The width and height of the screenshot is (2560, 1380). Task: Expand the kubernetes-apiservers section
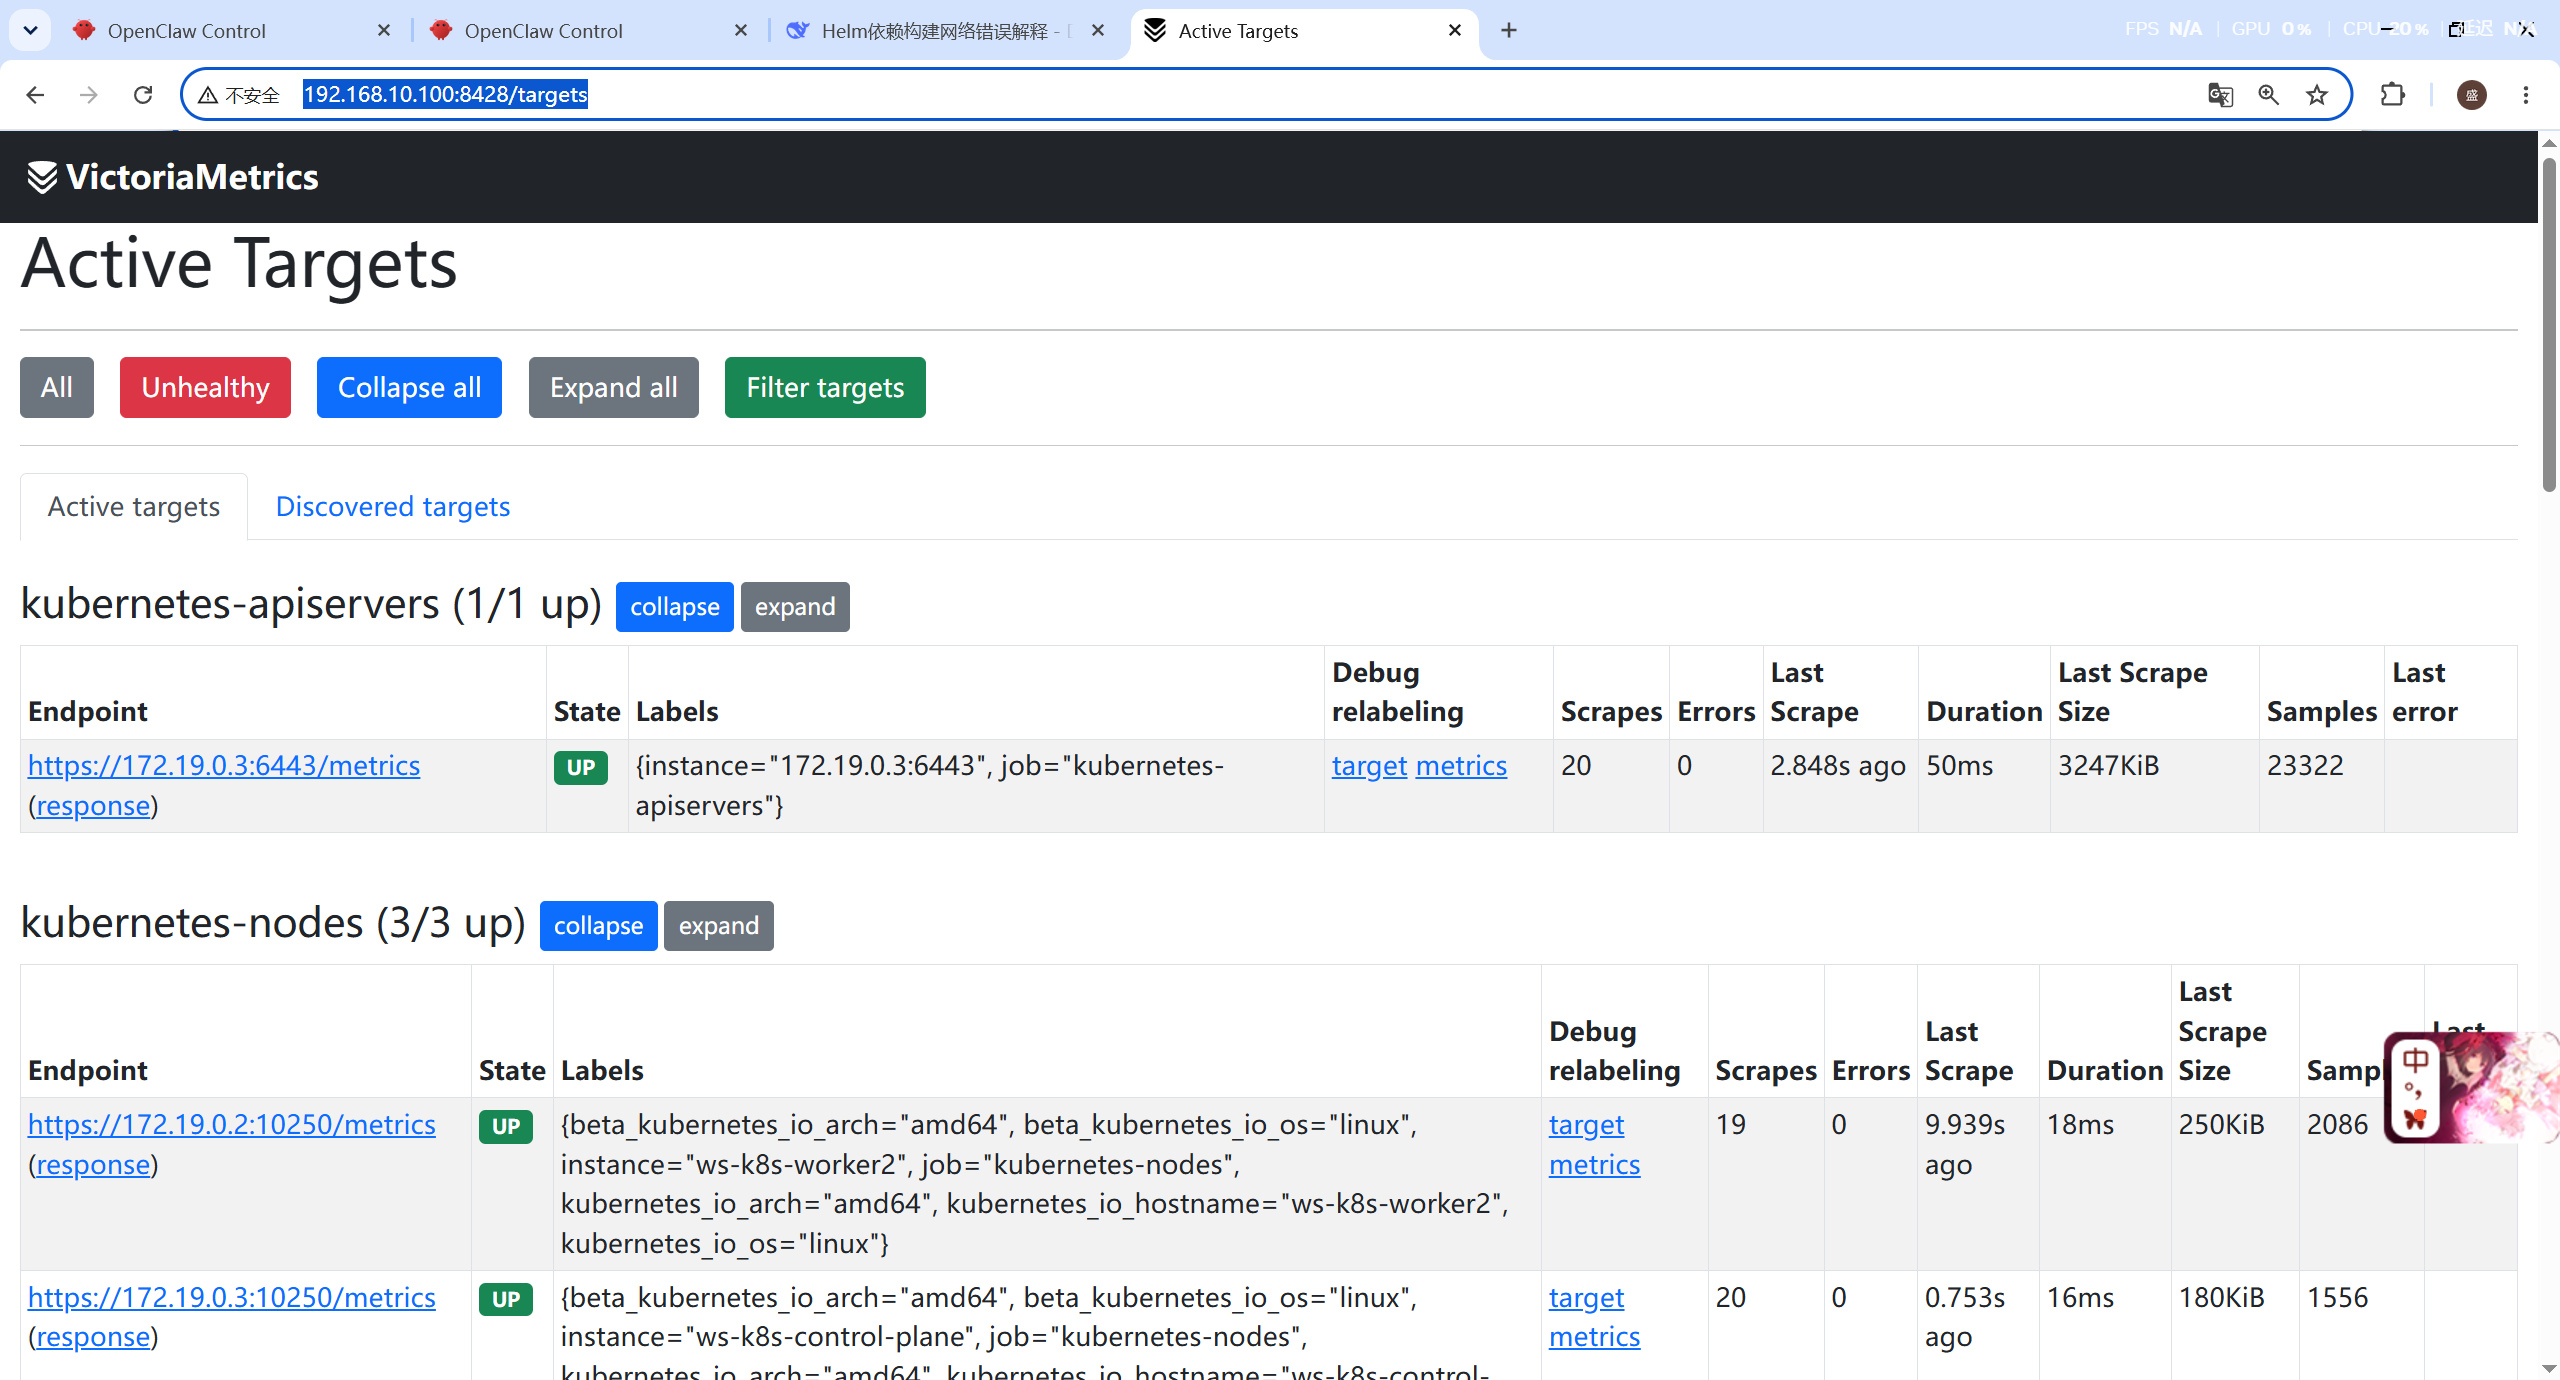pos(795,607)
